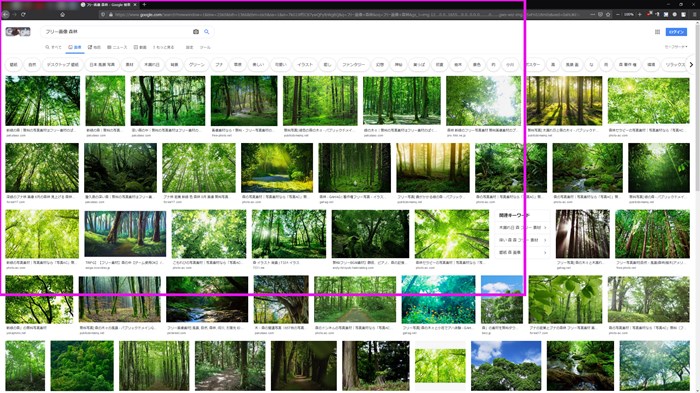Click the camera search-by-image icon
The image size is (700, 393).
point(196,32)
